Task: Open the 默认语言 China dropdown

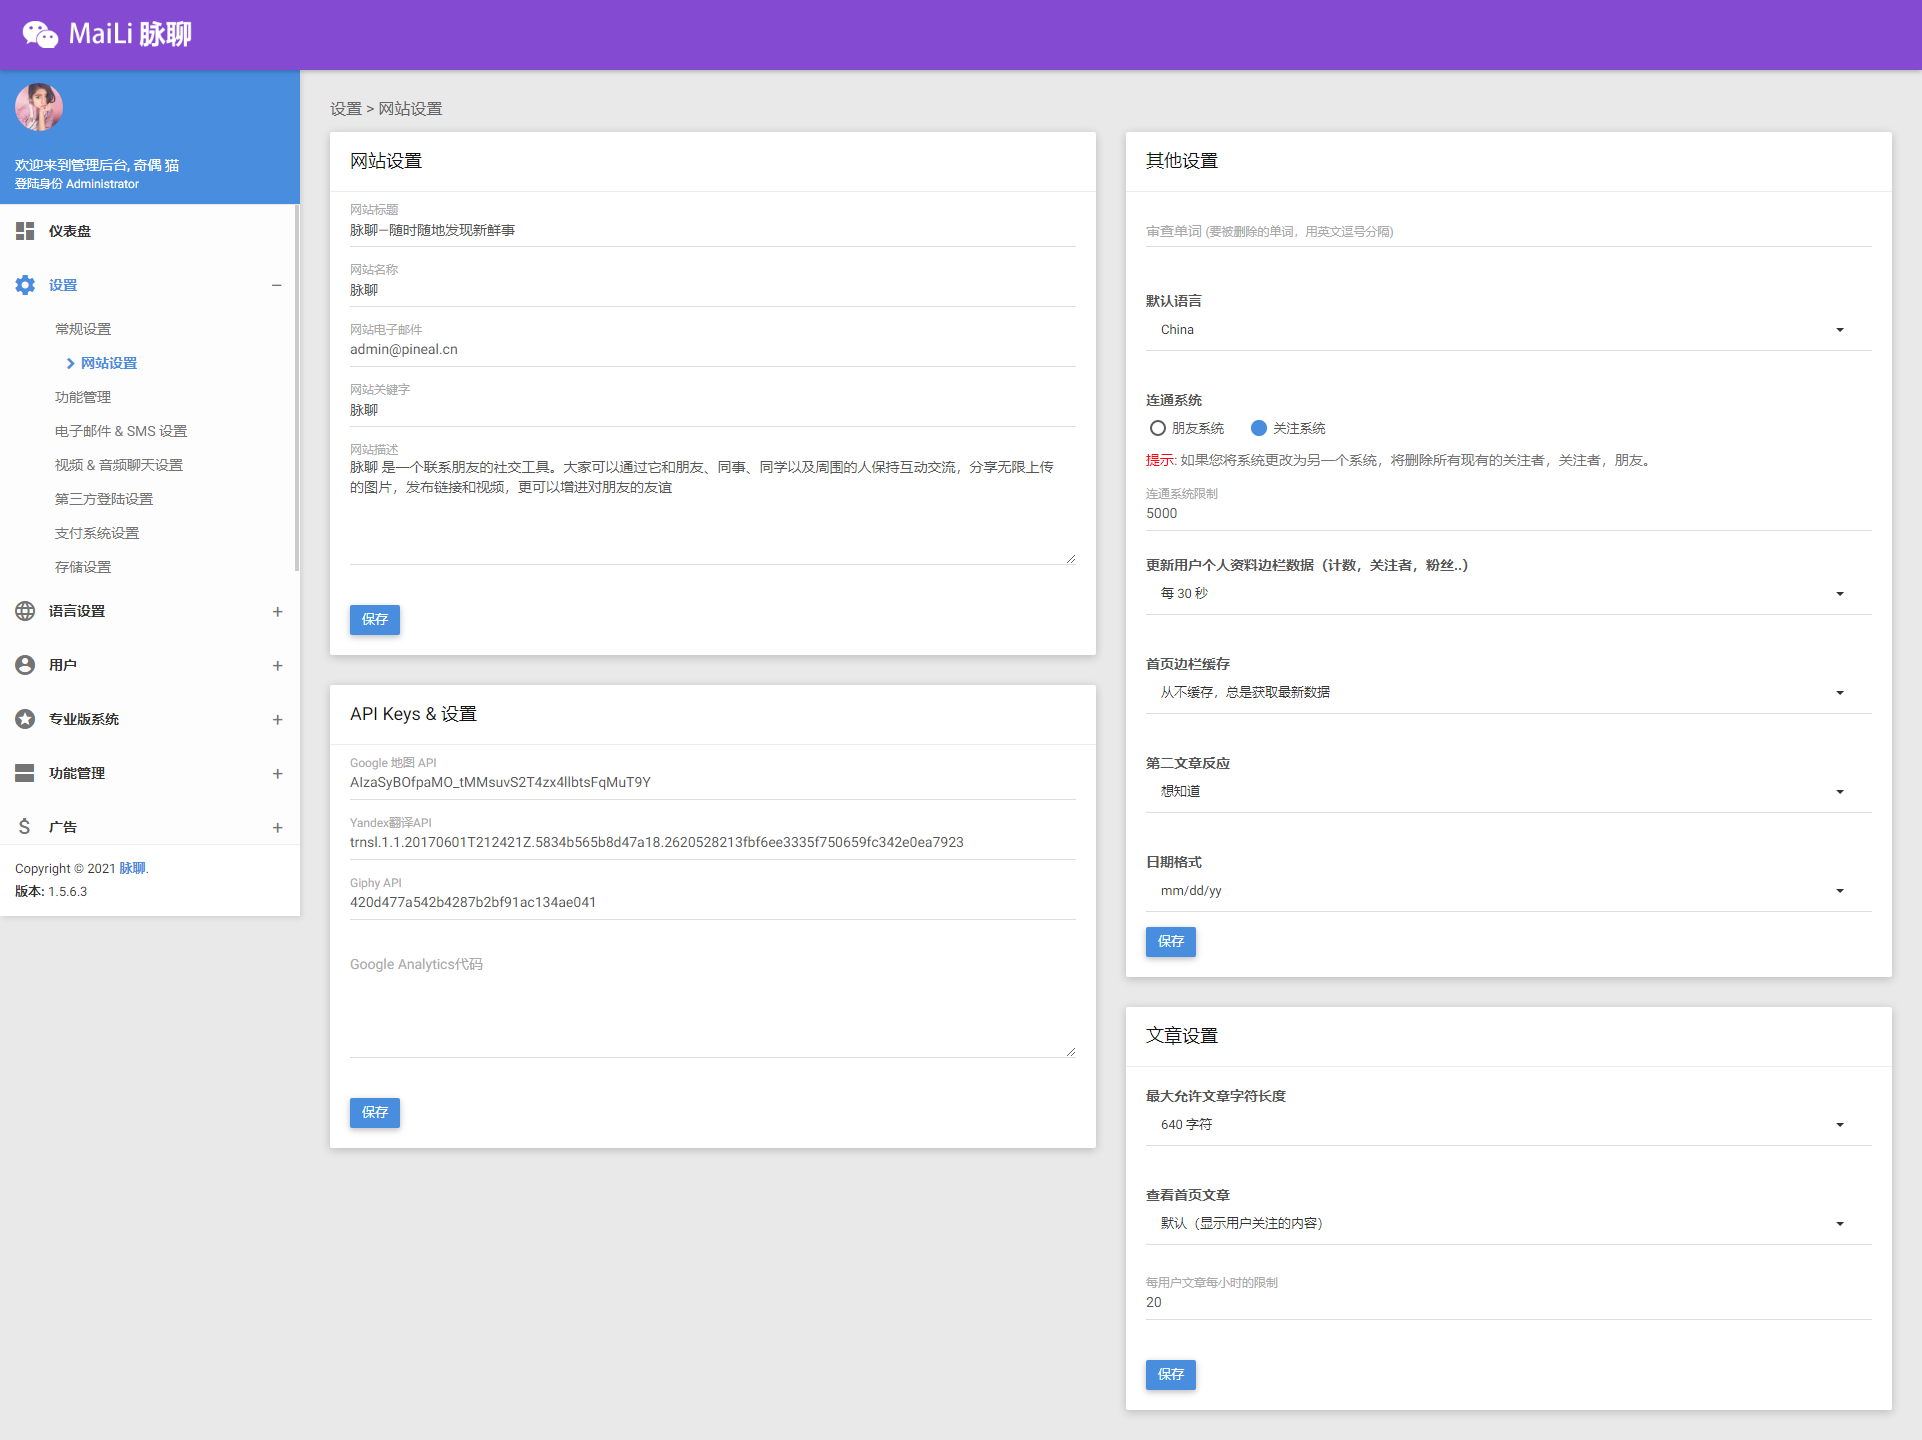Action: tap(1508, 330)
